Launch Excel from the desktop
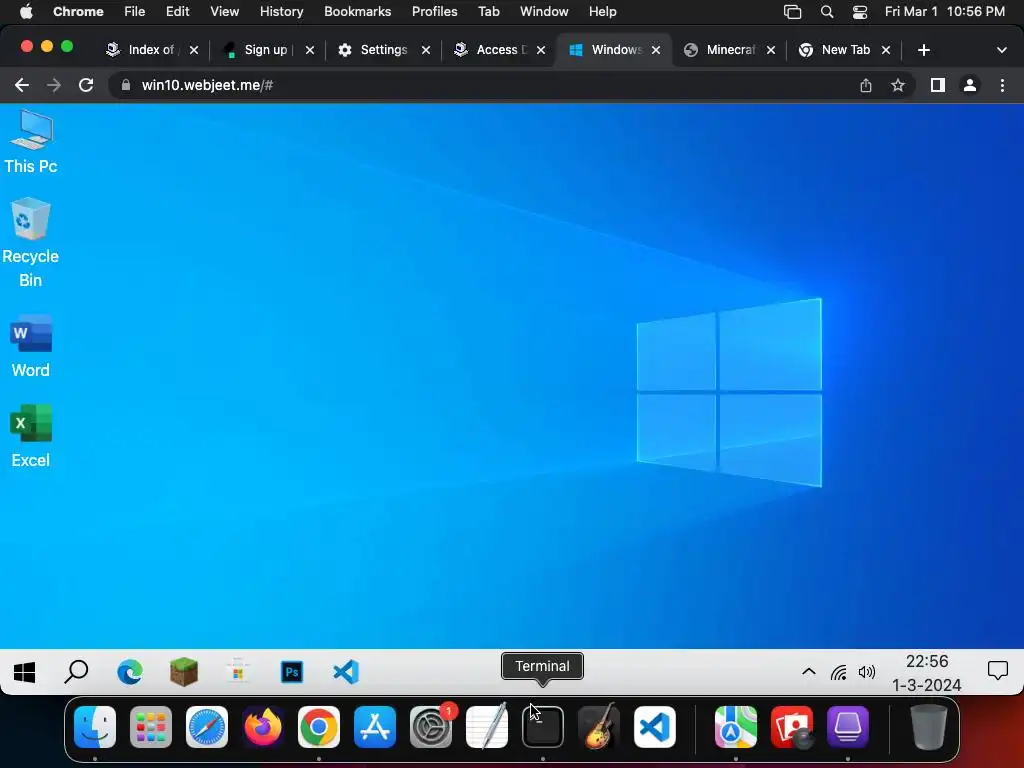 [31, 436]
